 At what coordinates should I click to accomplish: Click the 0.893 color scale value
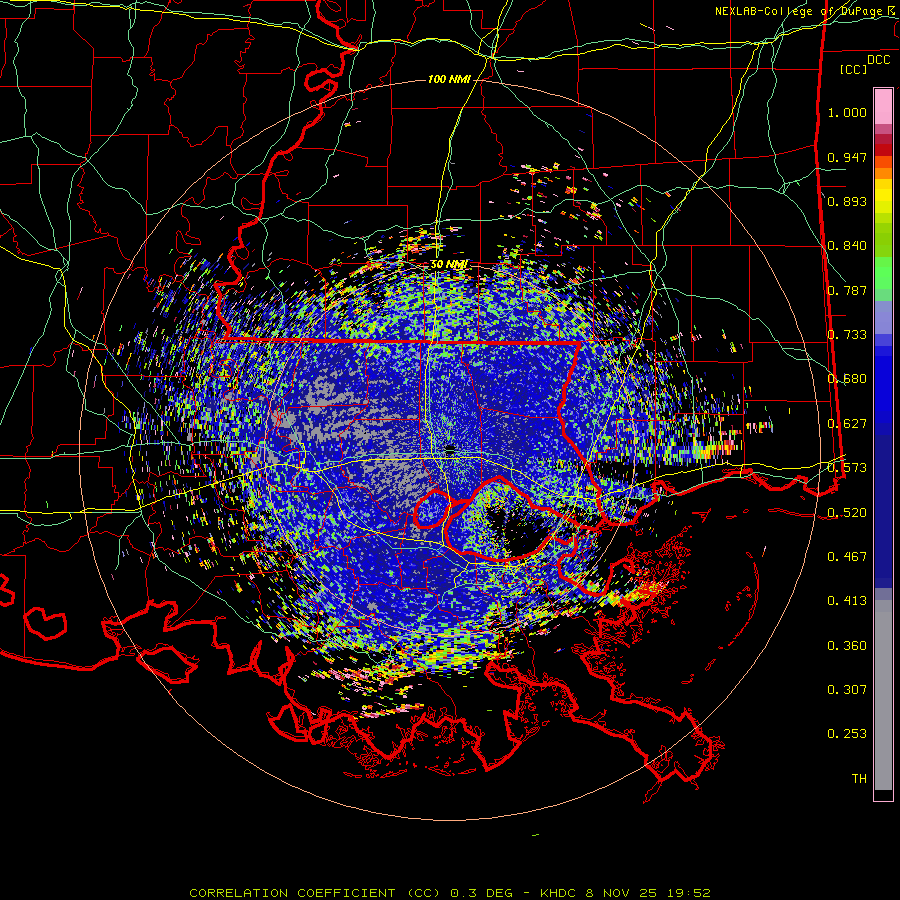click(x=847, y=201)
